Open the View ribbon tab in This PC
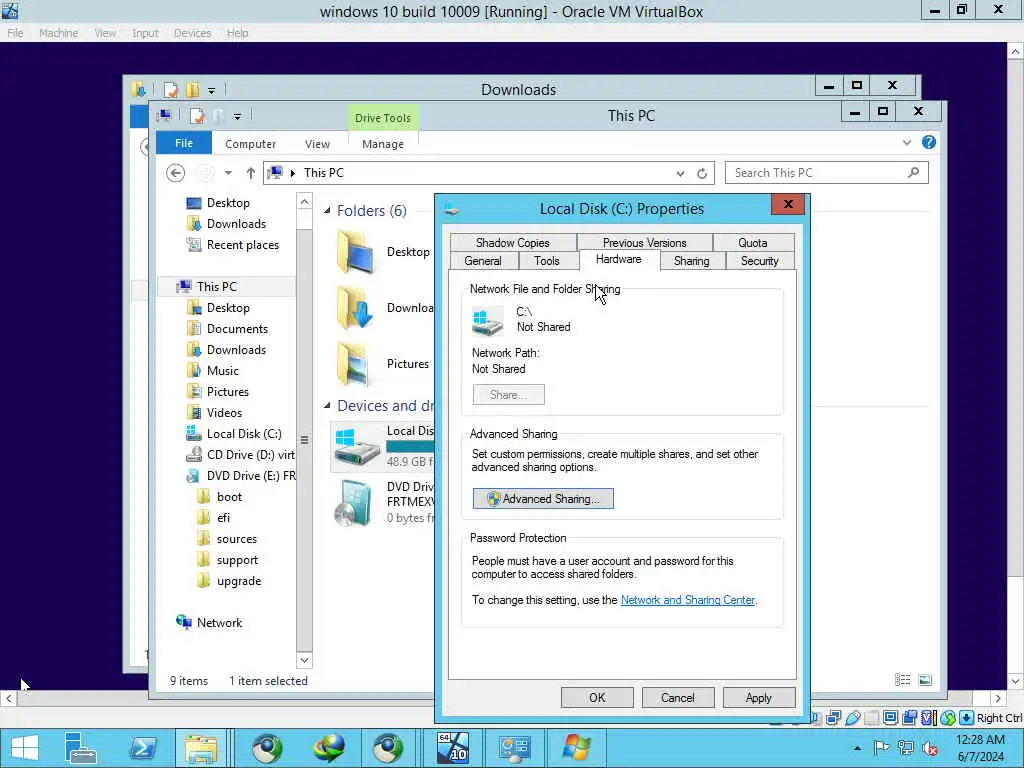Image resolution: width=1024 pixels, height=768 pixels. pos(317,144)
